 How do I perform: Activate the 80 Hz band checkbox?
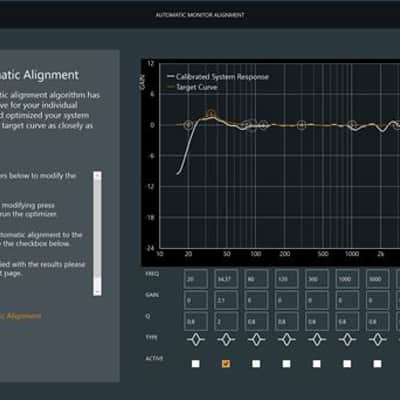[x=256, y=363]
